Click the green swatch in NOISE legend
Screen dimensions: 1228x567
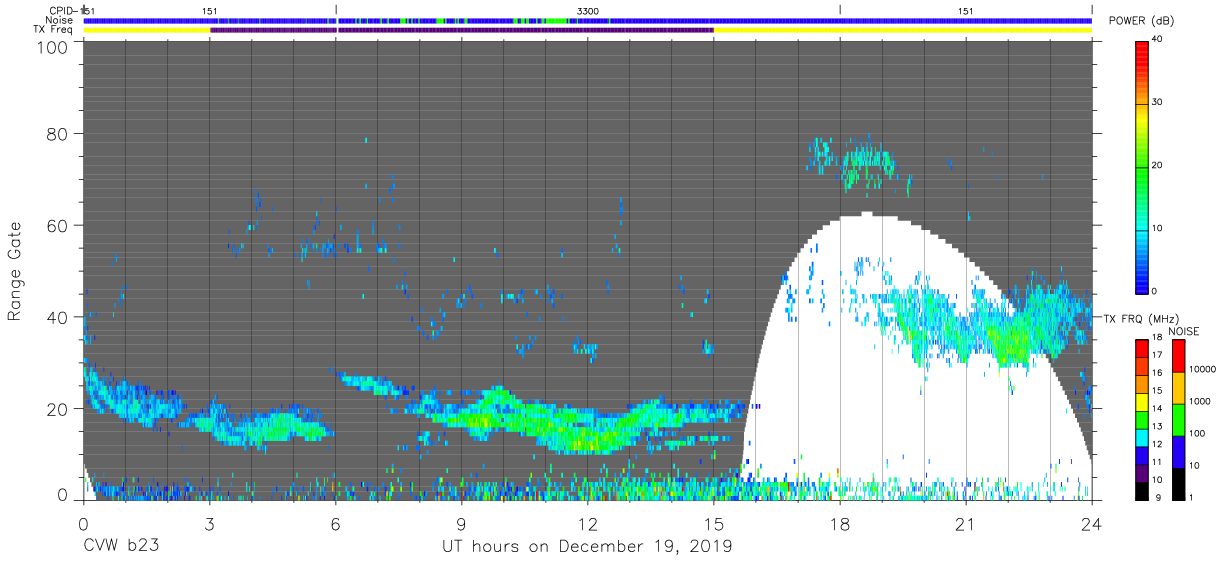point(1177,419)
